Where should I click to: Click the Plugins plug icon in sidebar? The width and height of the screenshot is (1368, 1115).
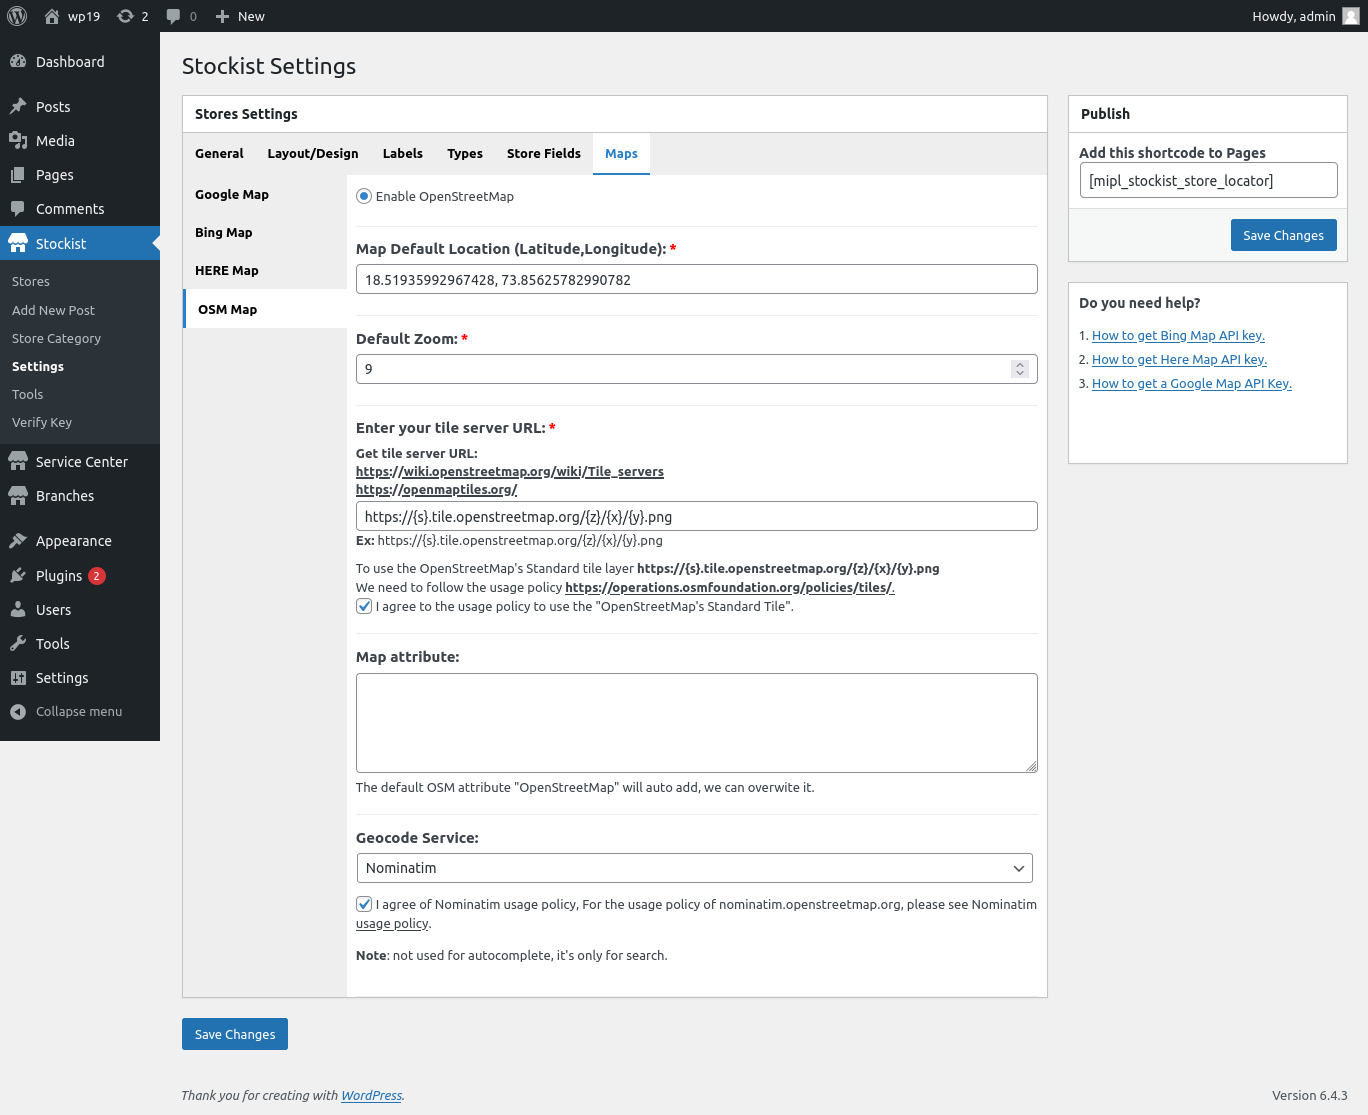pyautogui.click(x=18, y=576)
